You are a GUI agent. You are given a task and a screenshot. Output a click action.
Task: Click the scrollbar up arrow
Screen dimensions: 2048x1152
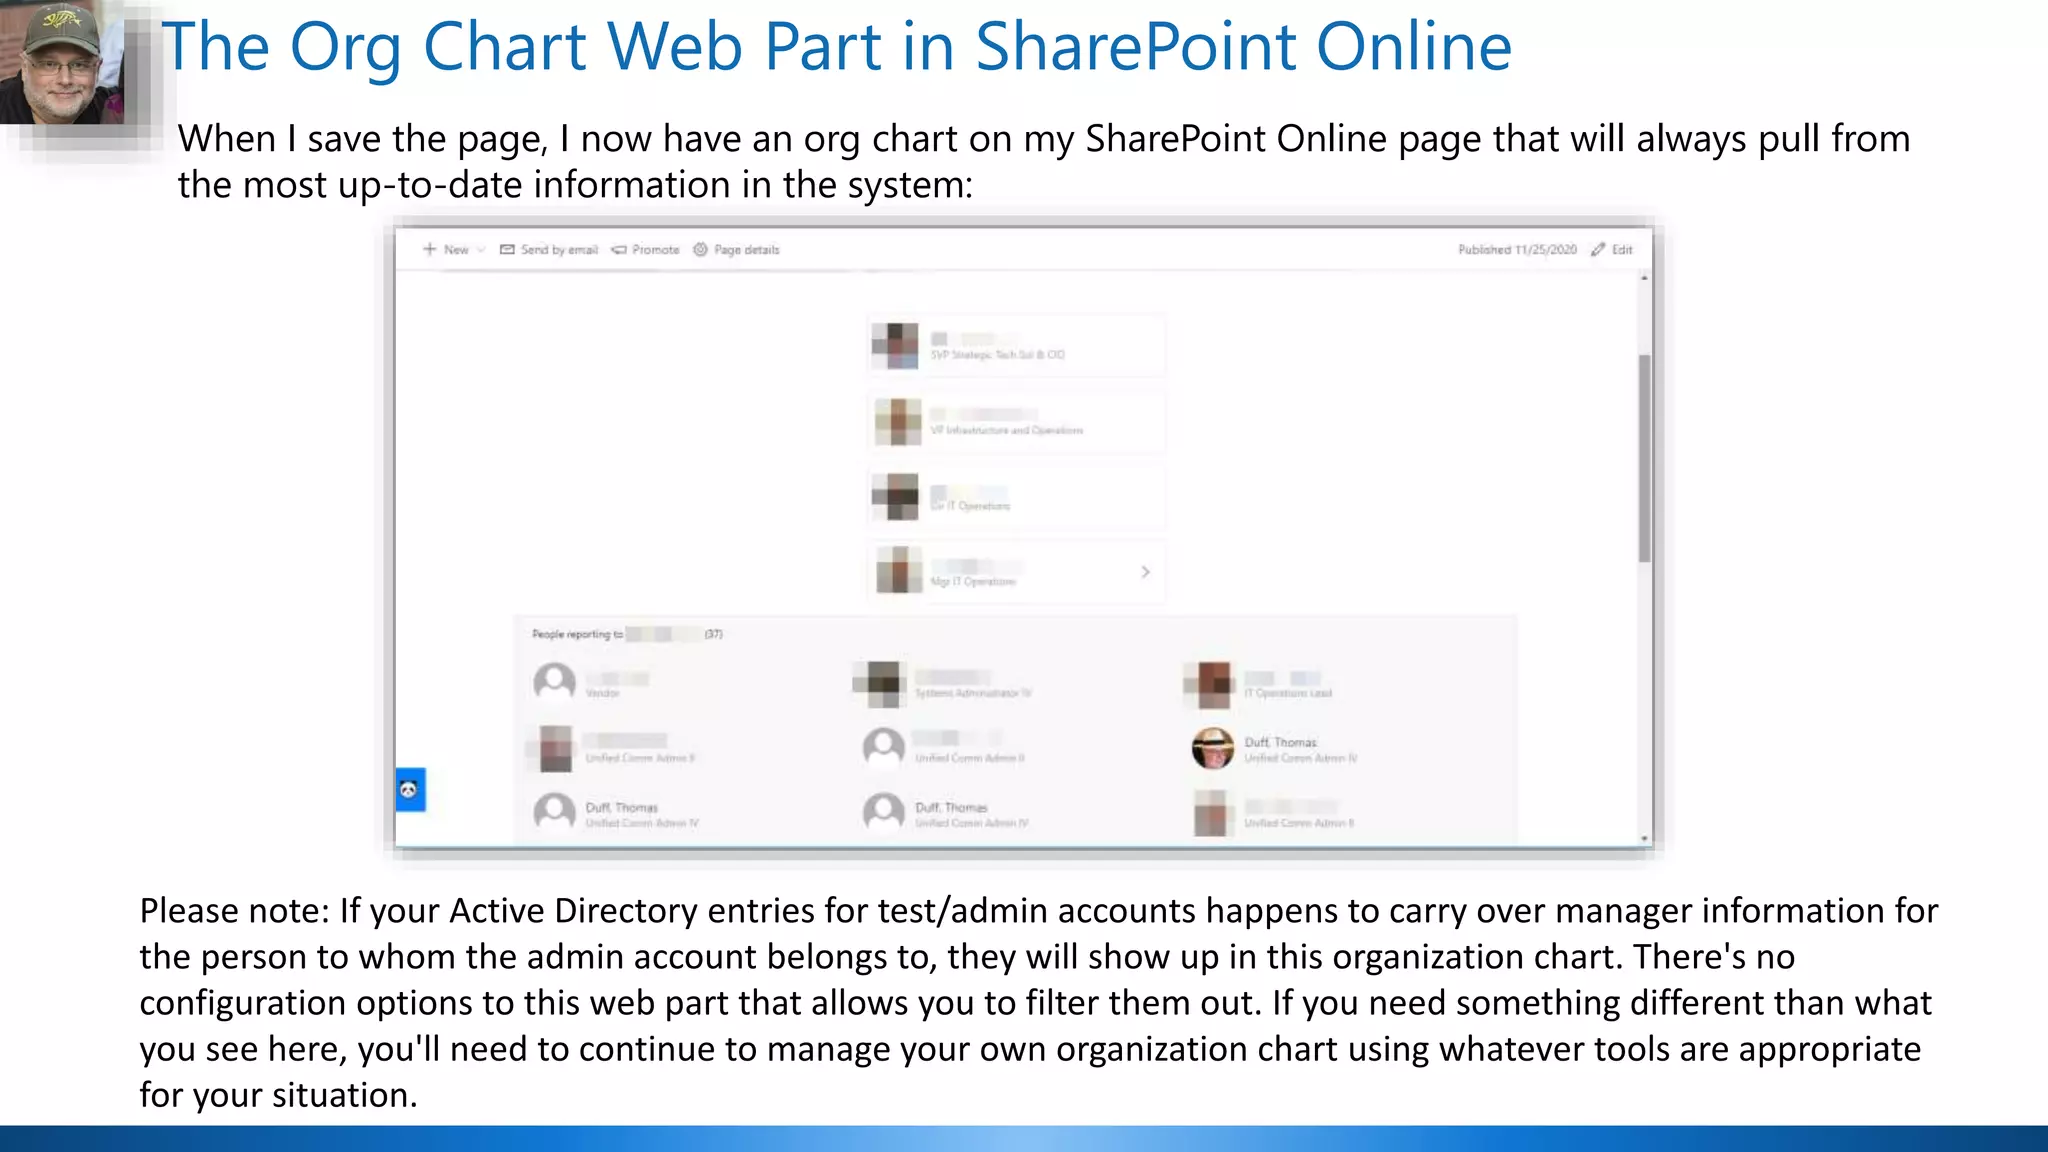[1644, 278]
